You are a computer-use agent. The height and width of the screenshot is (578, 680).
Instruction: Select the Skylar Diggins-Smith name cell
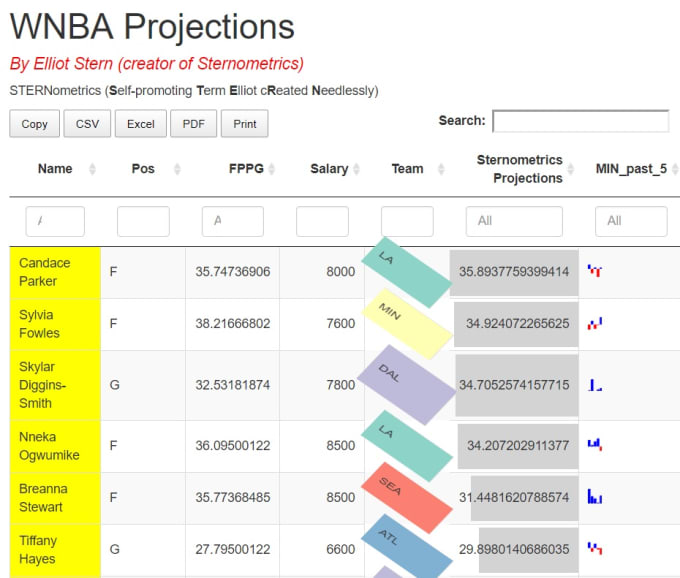tap(55, 385)
